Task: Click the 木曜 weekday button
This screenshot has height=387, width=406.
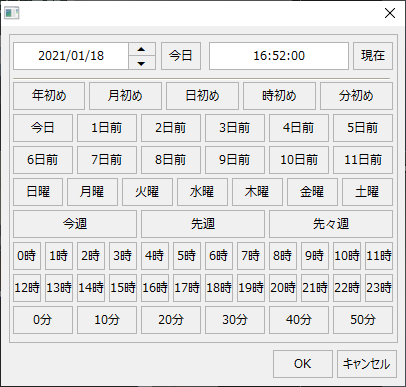Action: 257,192
